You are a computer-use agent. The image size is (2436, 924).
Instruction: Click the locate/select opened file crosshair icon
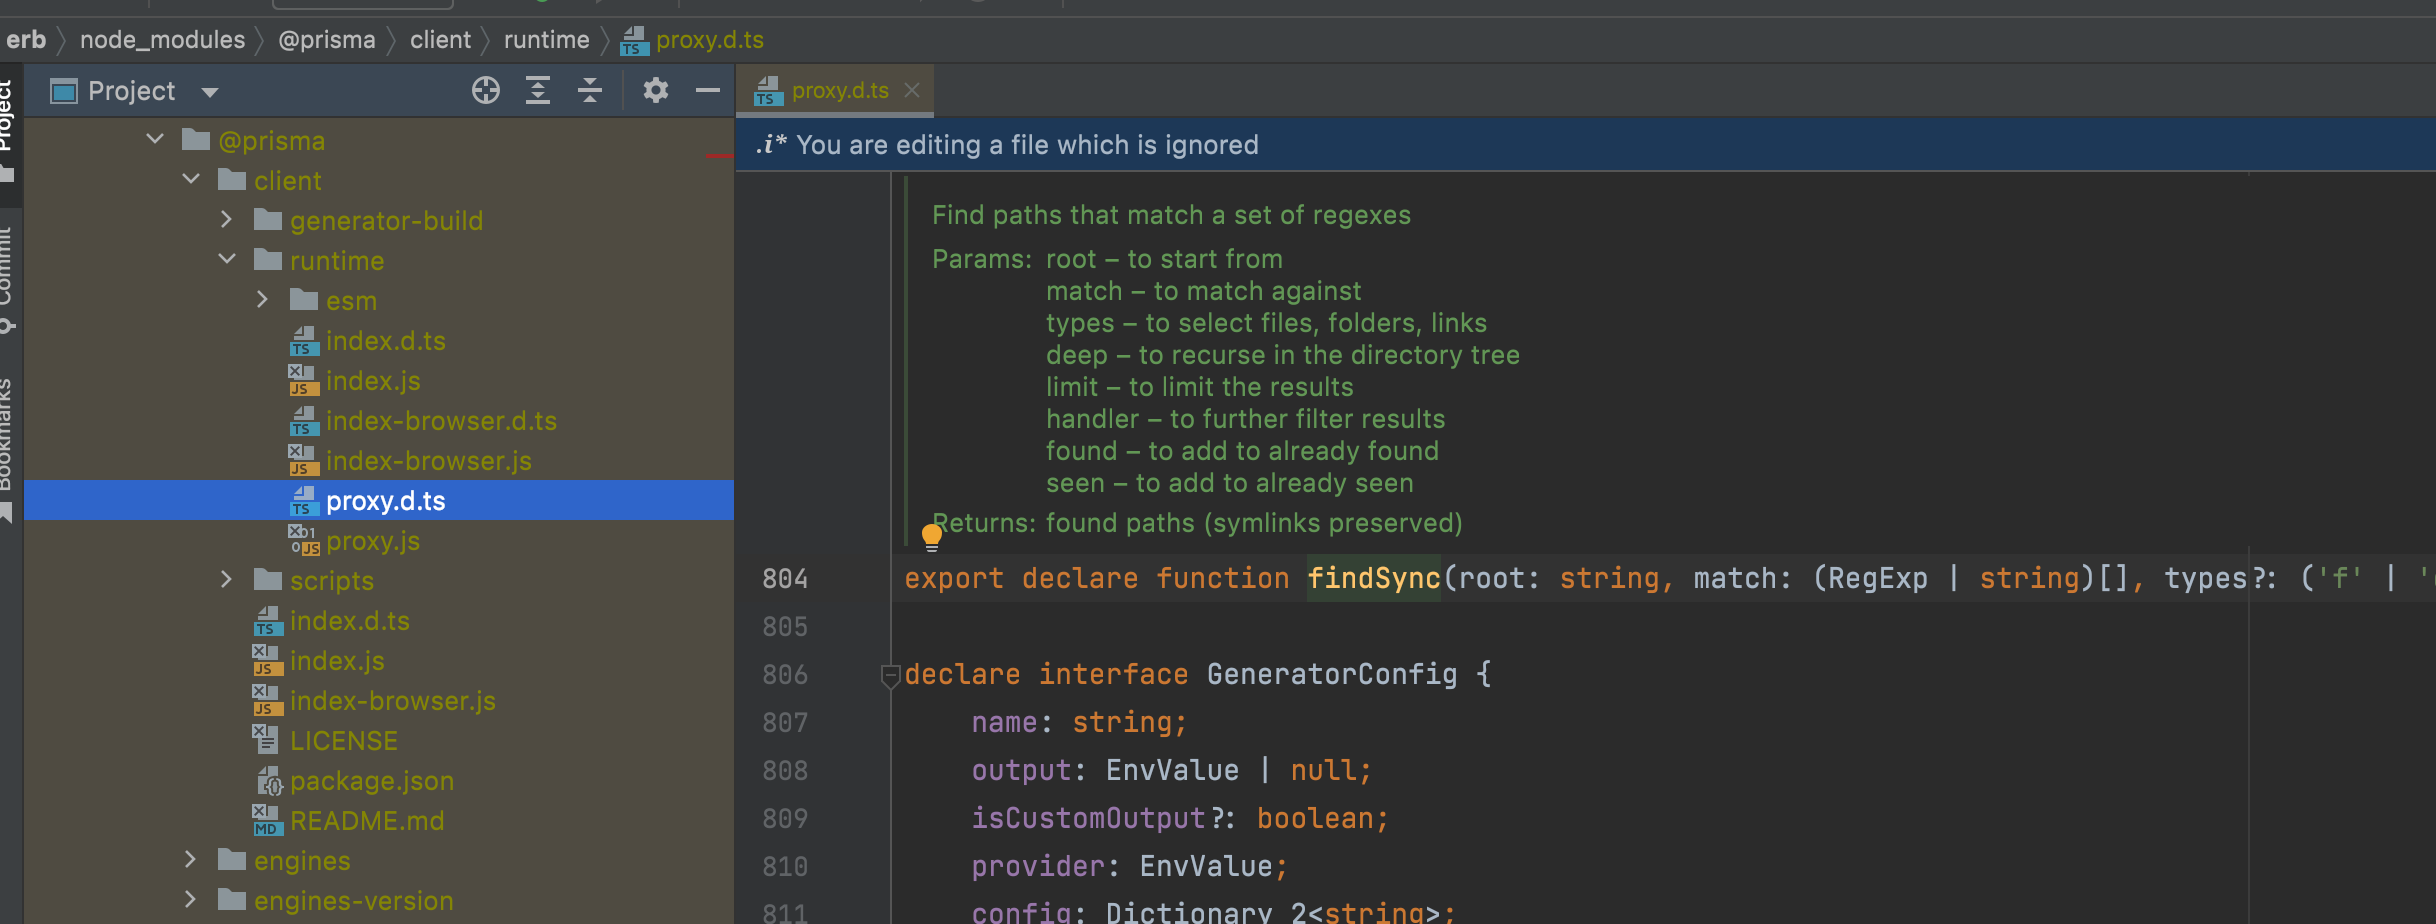[486, 91]
